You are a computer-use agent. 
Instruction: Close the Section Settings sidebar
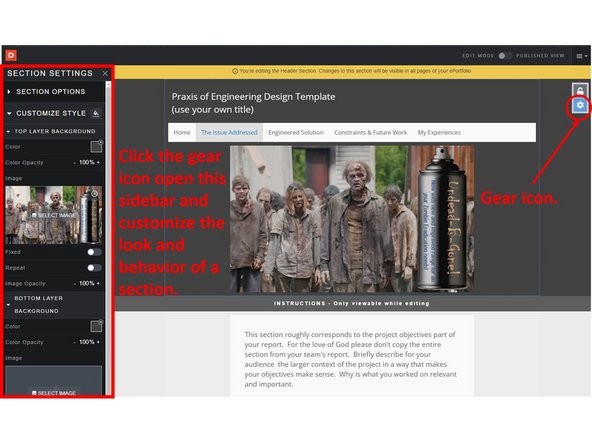pyautogui.click(x=105, y=73)
